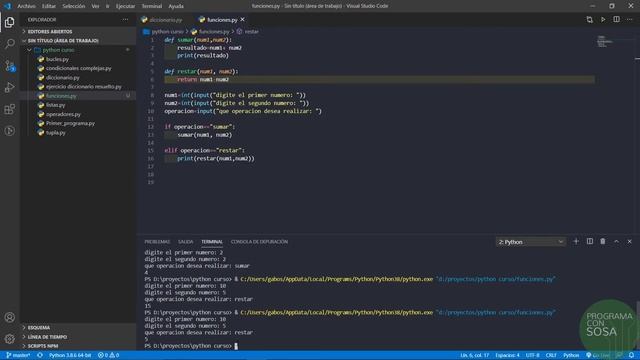640x360 pixels.
Task: Click the synchronize changes status icon
Action: pyautogui.click(x=40, y=356)
